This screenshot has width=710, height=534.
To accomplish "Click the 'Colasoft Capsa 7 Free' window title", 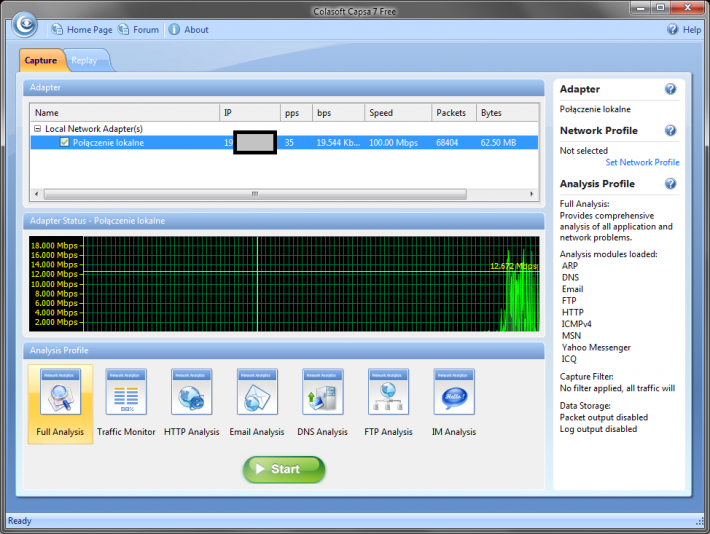I will 355,12.
